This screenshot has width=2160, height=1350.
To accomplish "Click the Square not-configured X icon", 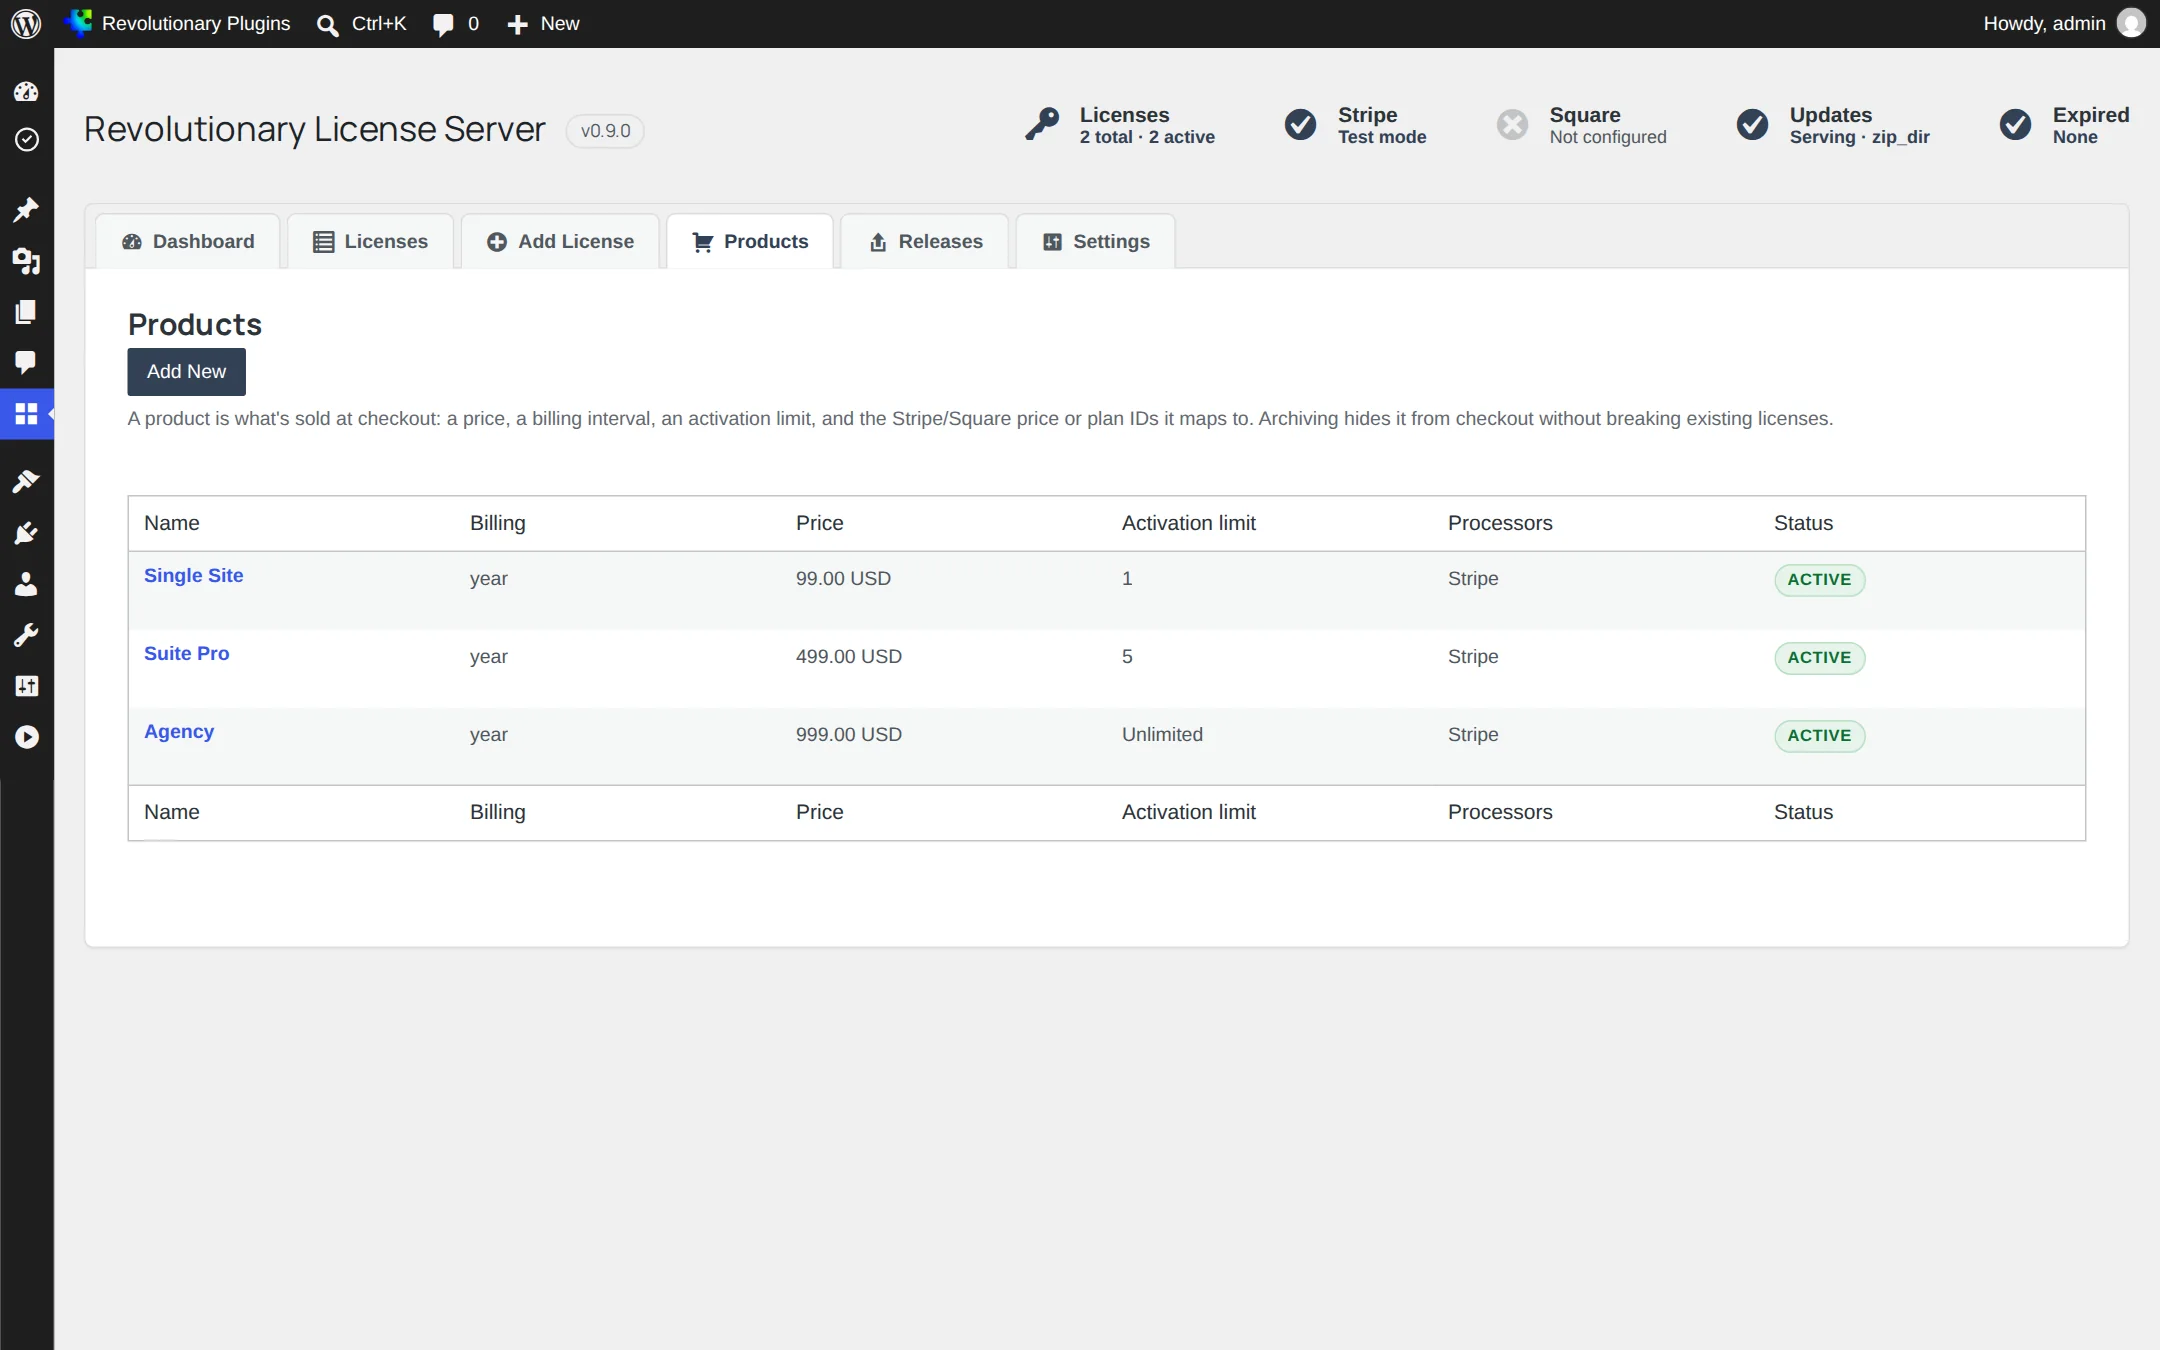I will click(x=1513, y=124).
